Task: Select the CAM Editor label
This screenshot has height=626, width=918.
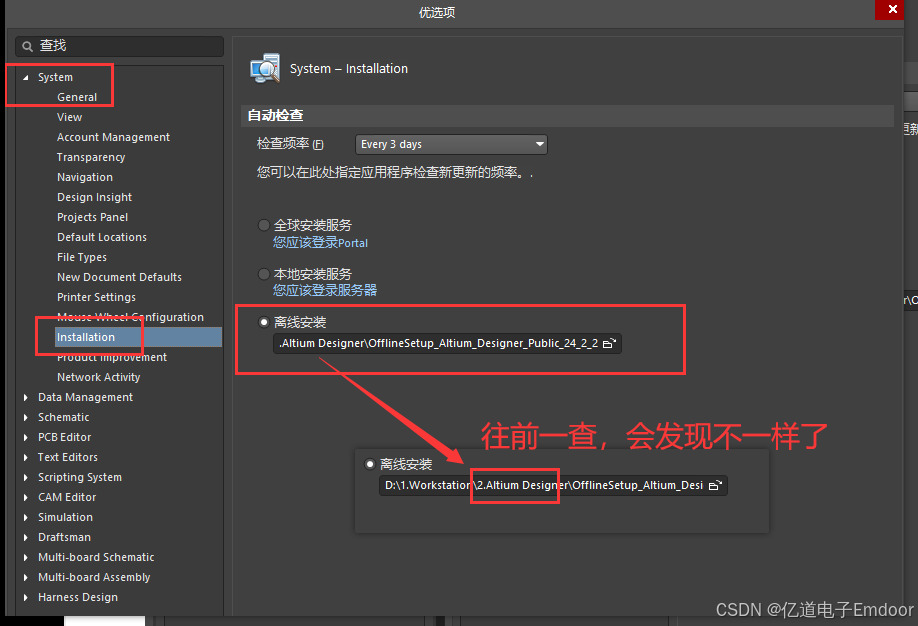Action: pos(67,497)
